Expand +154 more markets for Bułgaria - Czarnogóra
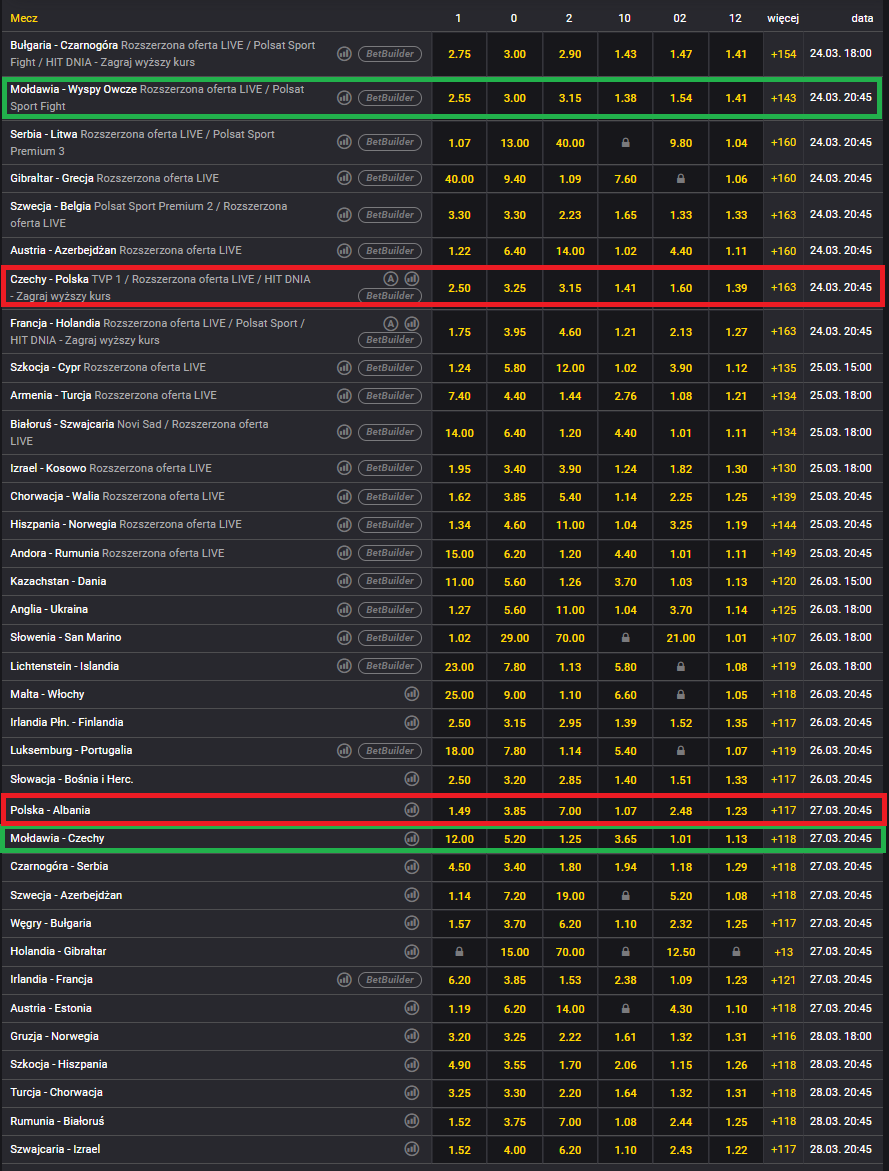Image resolution: width=889 pixels, height=1171 pixels. click(783, 54)
